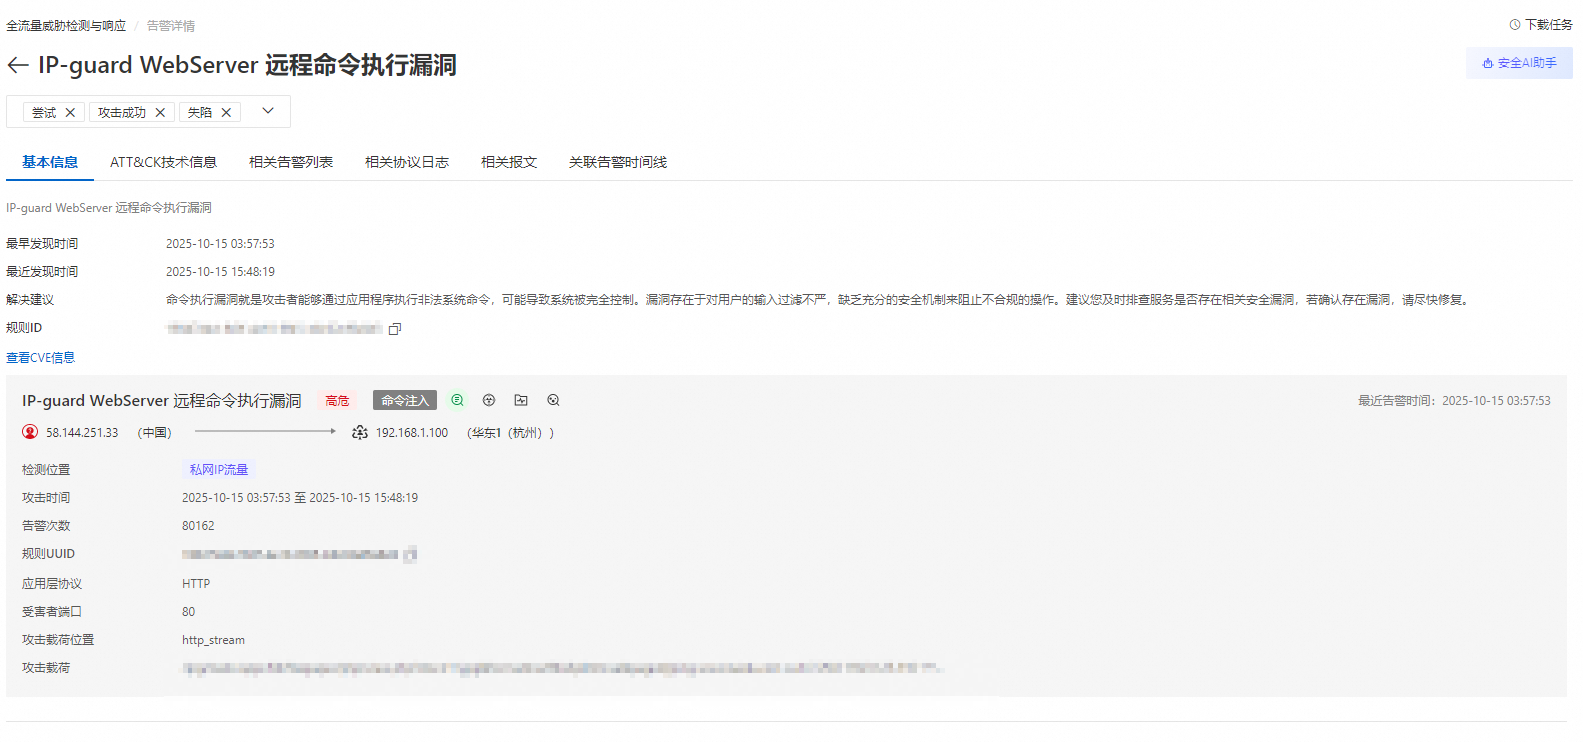This screenshot has width=1583, height=742.
Task: Copy the 规则ID value
Action: (x=395, y=329)
